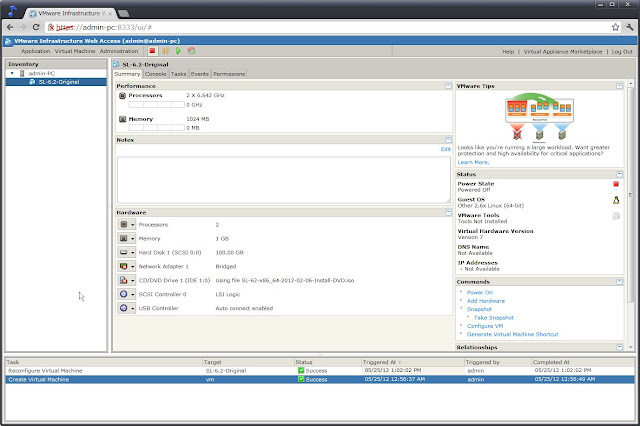
Task: Collapse the Hardware panel
Action: [448, 213]
